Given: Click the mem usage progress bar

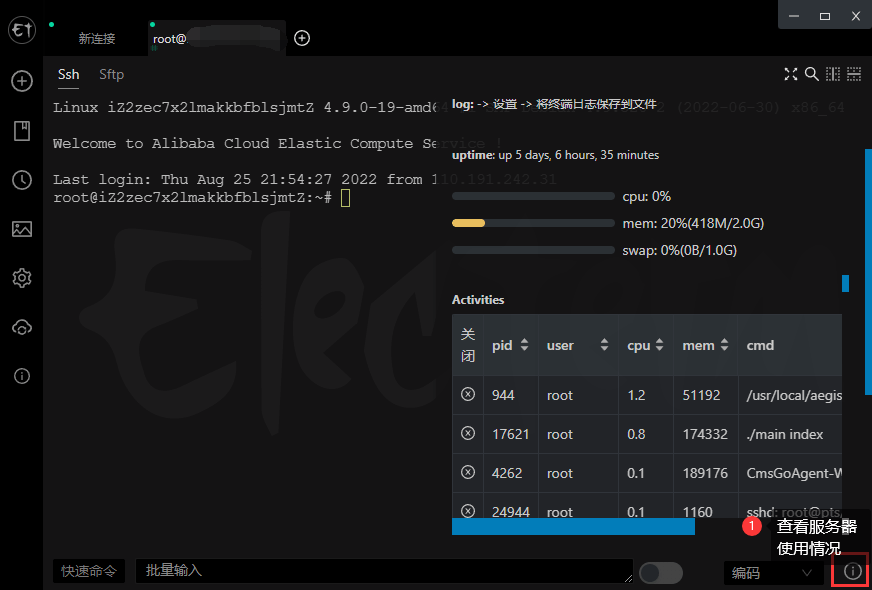Looking at the screenshot, I should click(x=533, y=224).
